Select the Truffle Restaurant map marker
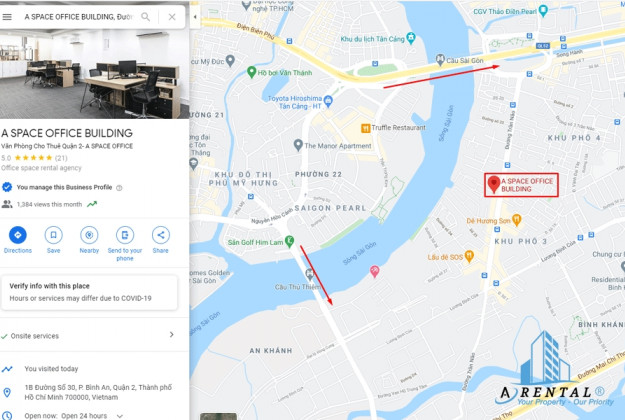Image resolution: width=625 pixels, height=420 pixels. coord(366,128)
